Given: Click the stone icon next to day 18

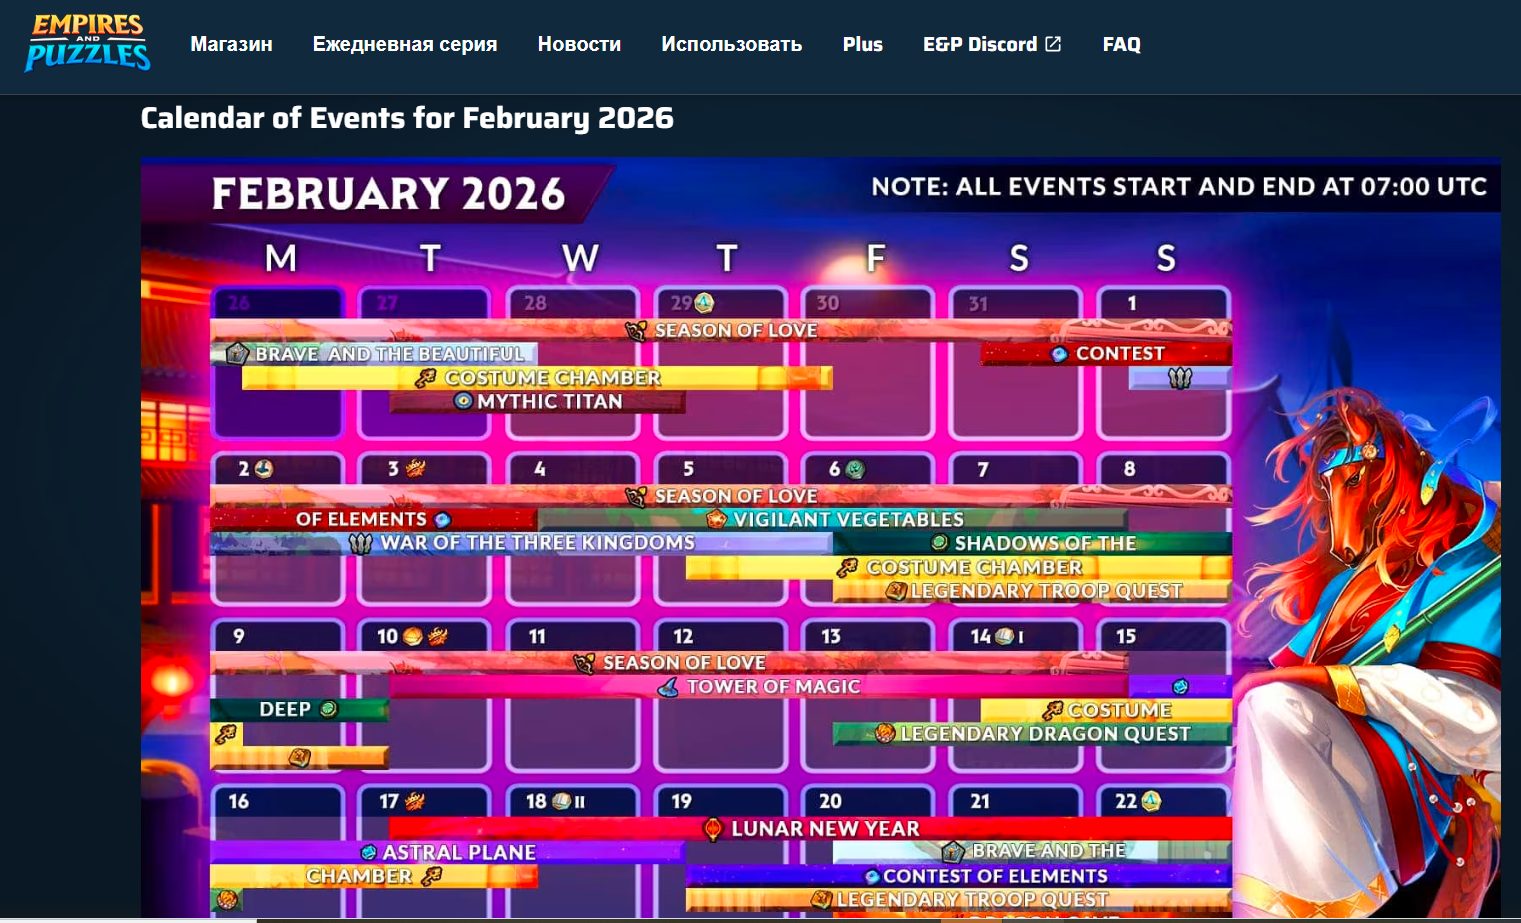Looking at the screenshot, I should click(x=561, y=801).
